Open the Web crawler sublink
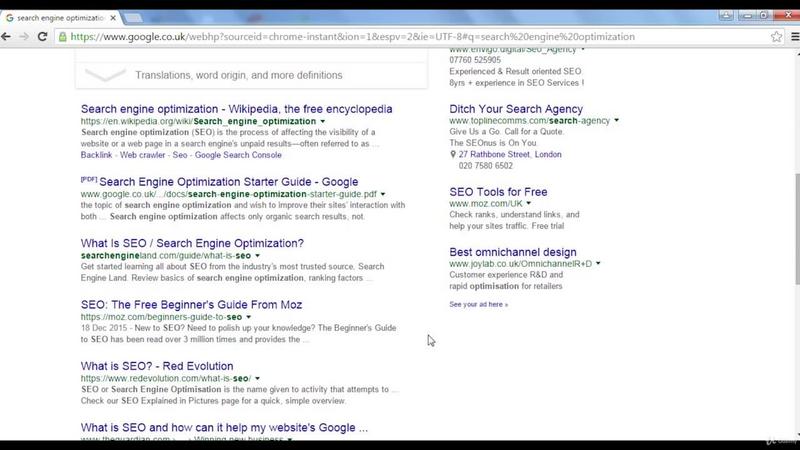 click(x=142, y=155)
